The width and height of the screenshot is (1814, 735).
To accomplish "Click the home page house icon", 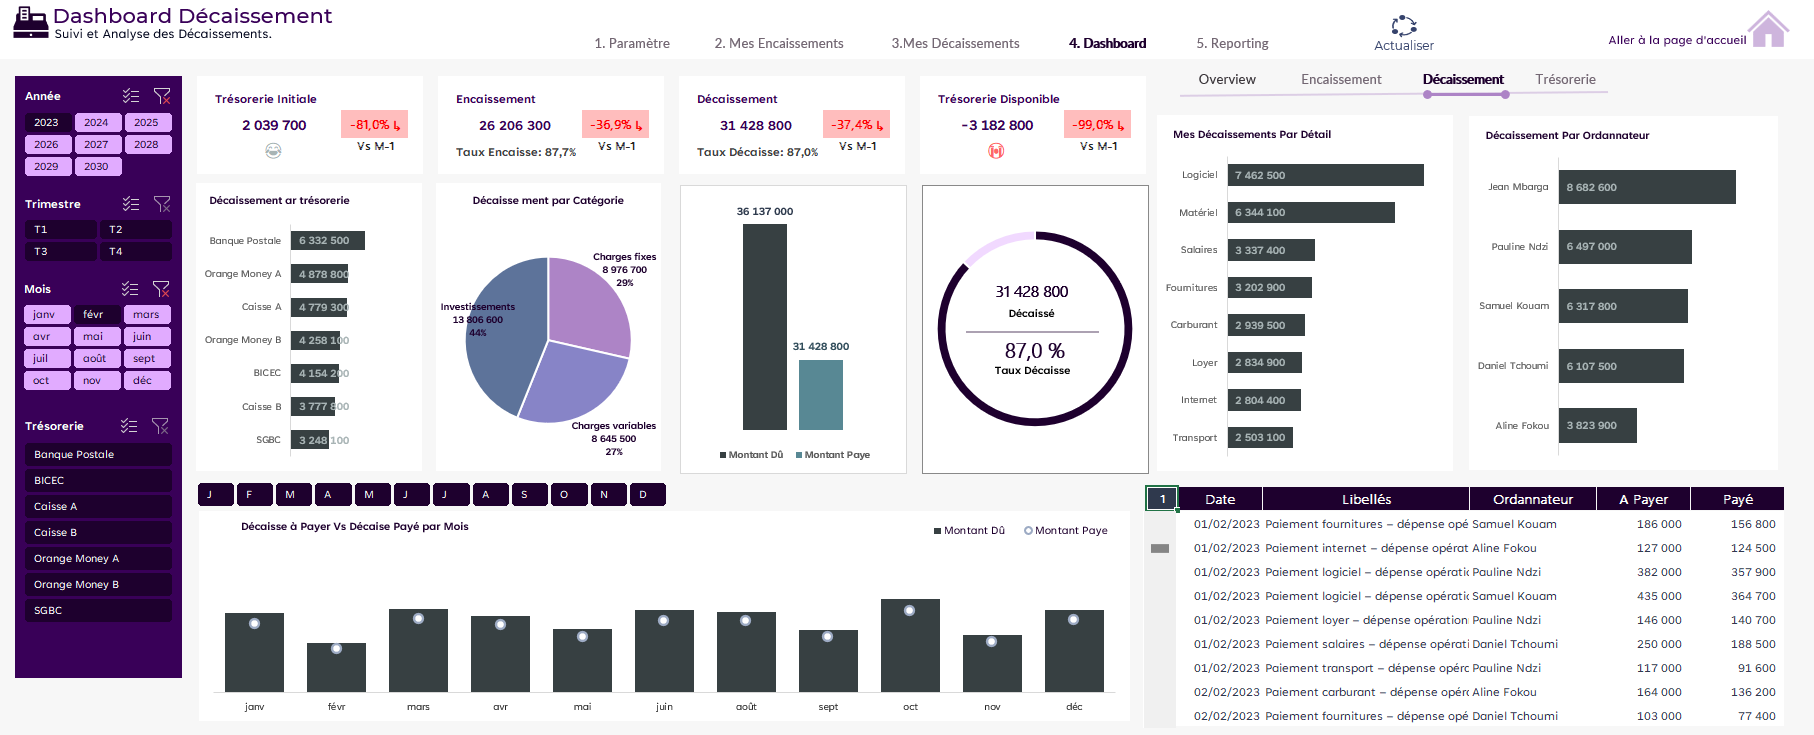I will pos(1768,29).
